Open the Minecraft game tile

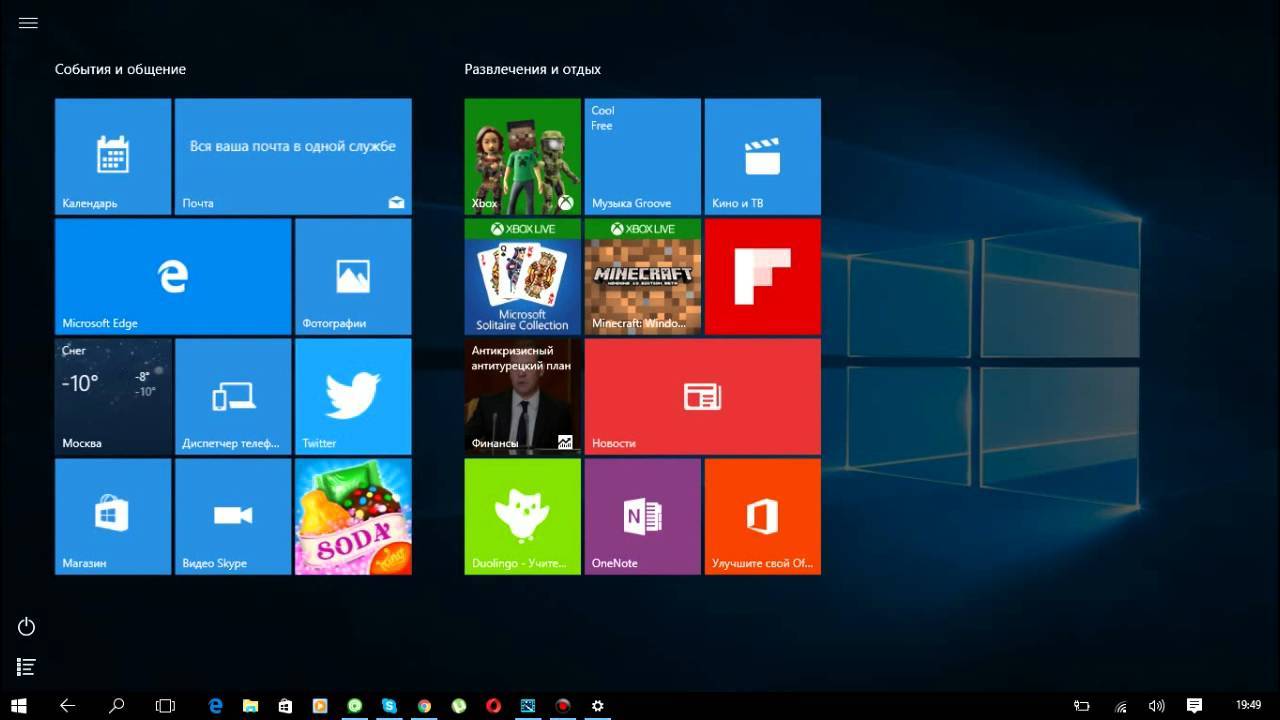(x=642, y=276)
